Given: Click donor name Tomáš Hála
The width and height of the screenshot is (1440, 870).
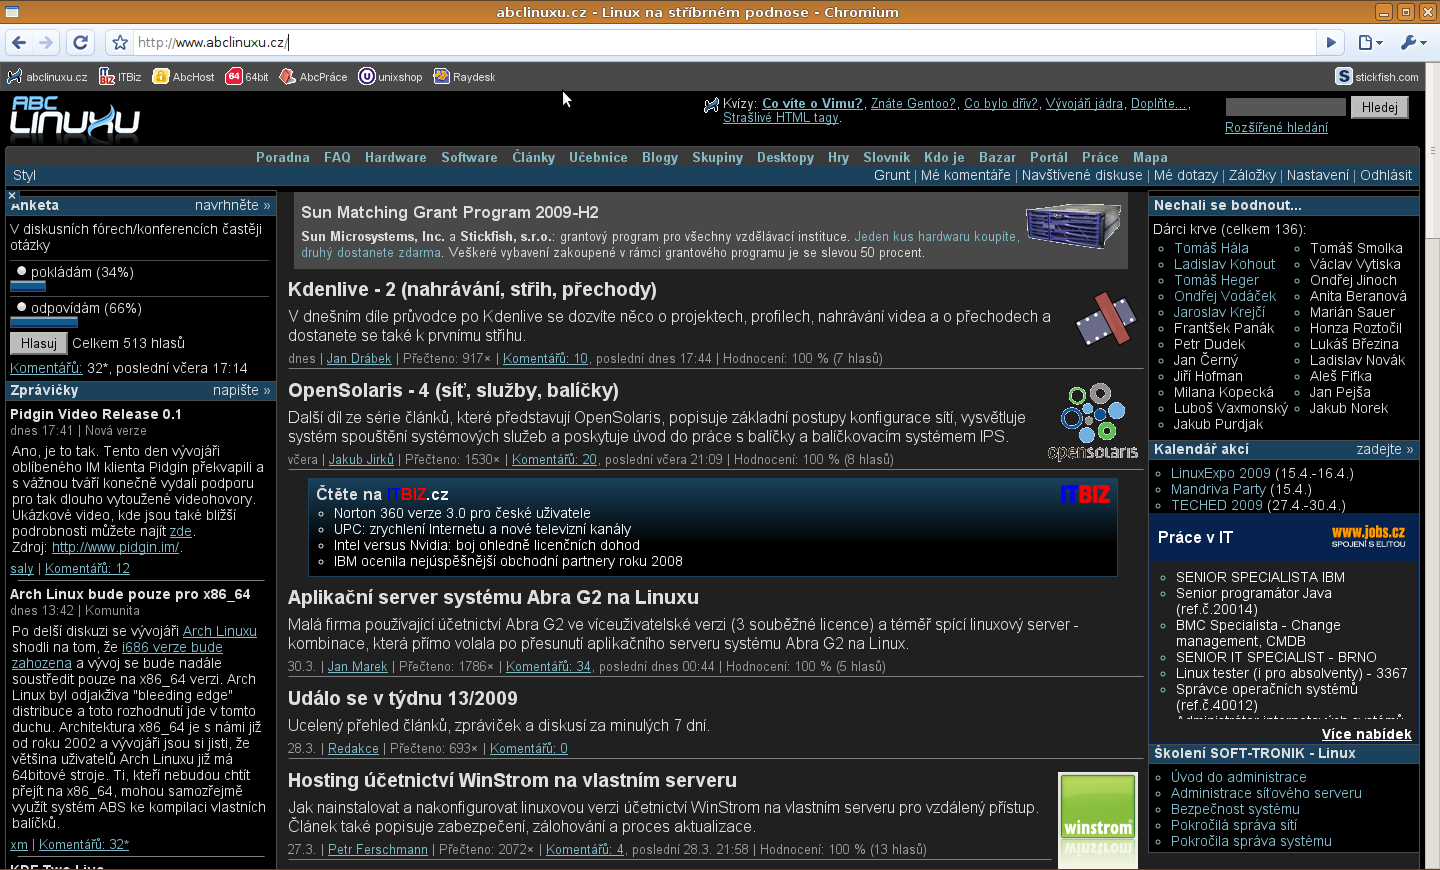Looking at the screenshot, I should point(1211,248).
